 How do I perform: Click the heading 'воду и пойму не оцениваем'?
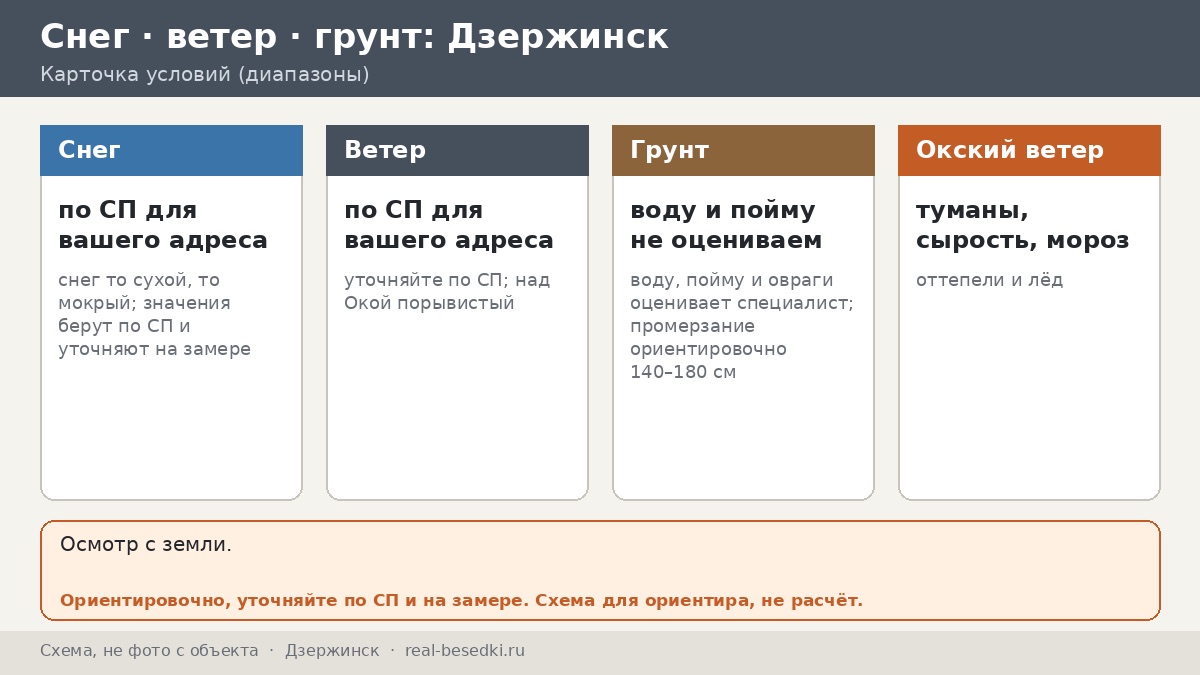coord(726,226)
